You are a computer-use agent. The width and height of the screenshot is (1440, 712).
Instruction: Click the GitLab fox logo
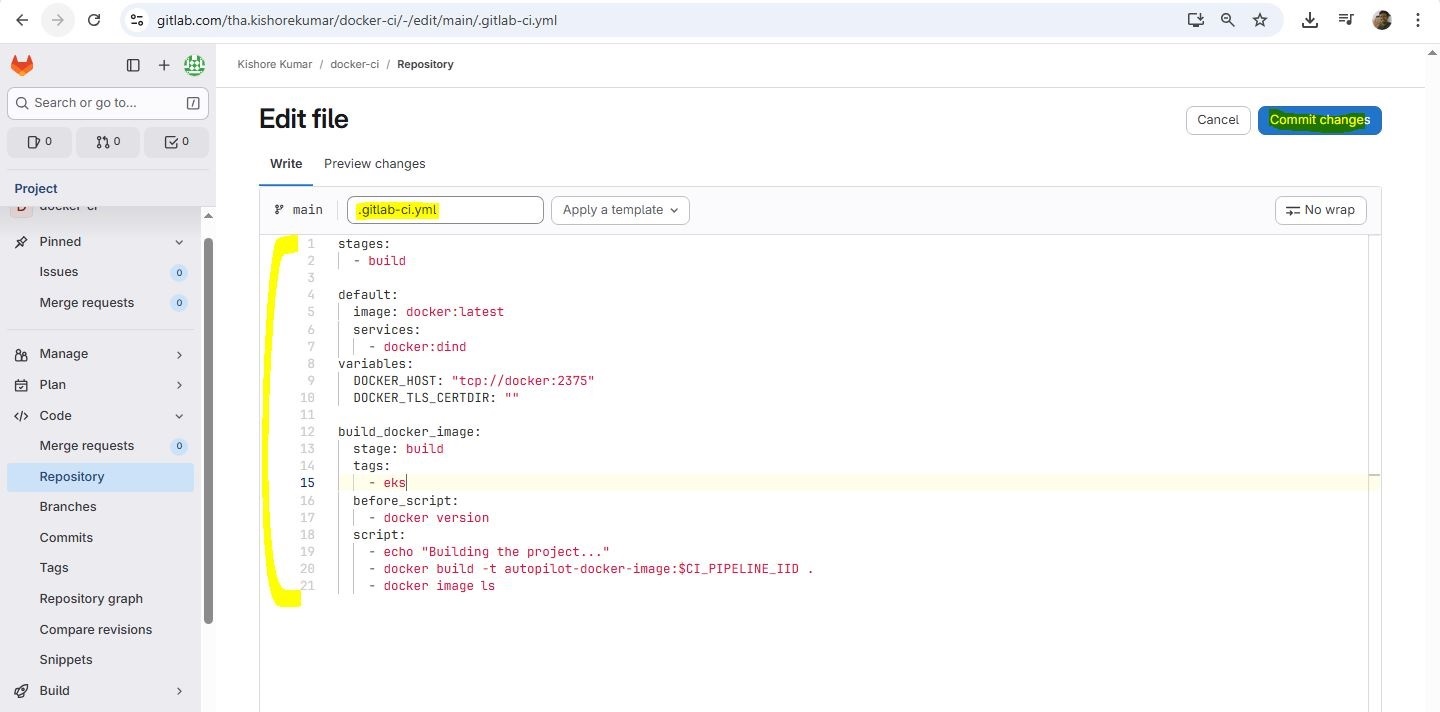22,66
